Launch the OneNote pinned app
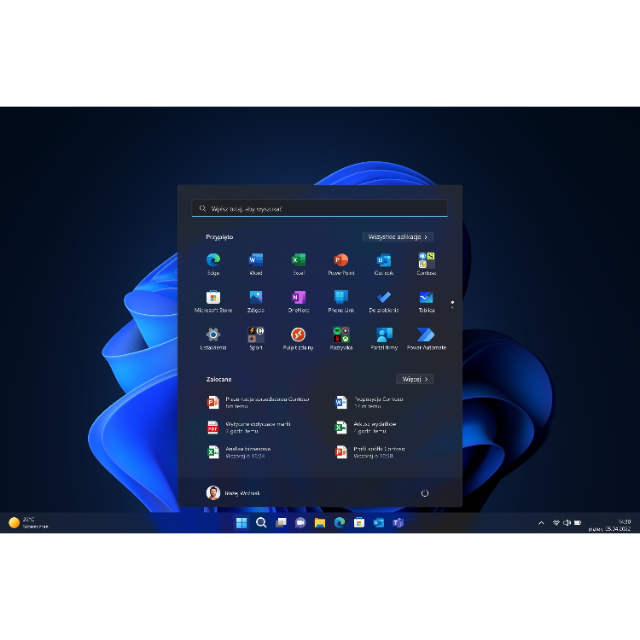 tap(298, 298)
